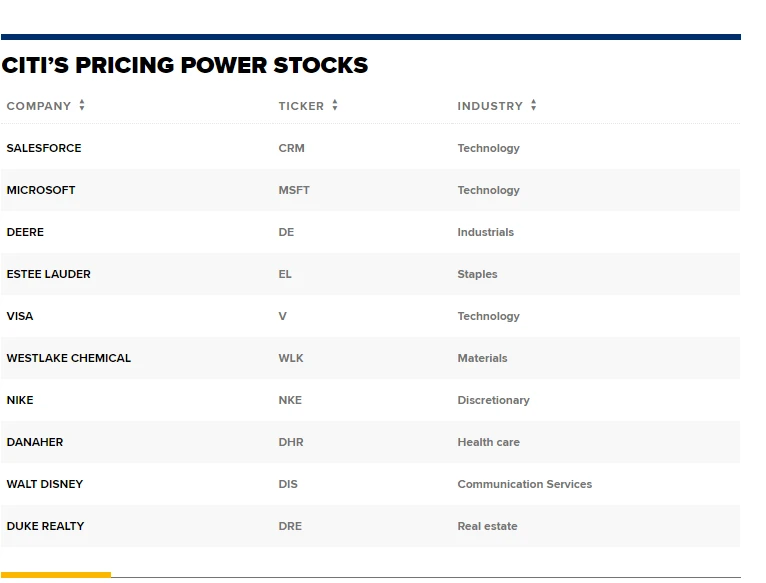The image size is (766, 583).
Task: Click the sort arrows next to Industry
Action: tap(534, 106)
